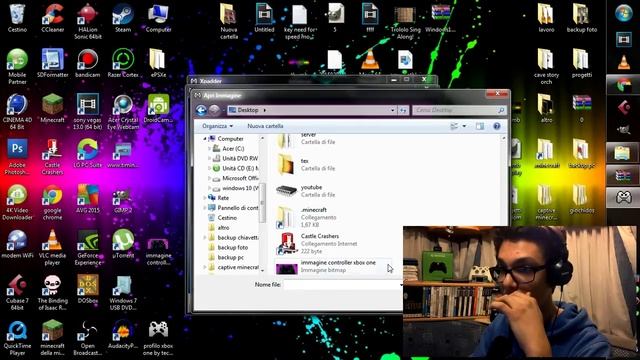The image size is (640, 360).
Task: Open the Steam desktop shortcut
Action: (x=123, y=18)
